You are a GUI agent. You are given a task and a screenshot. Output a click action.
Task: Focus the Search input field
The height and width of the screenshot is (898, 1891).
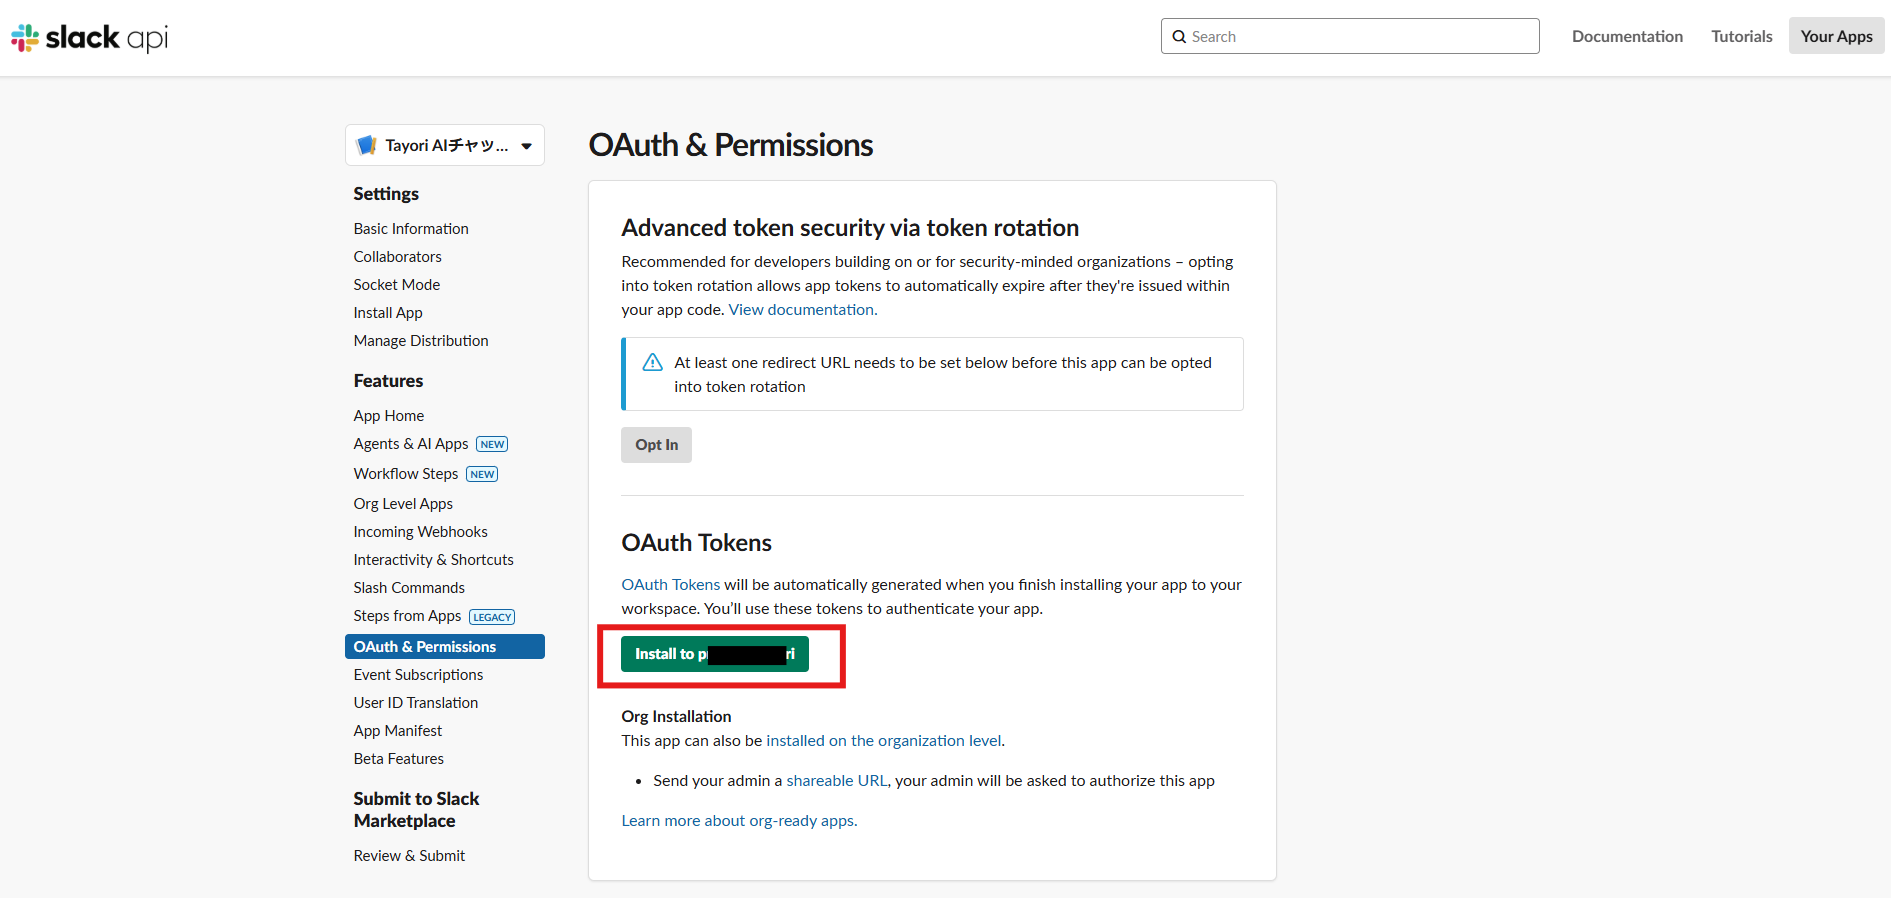1360,37
